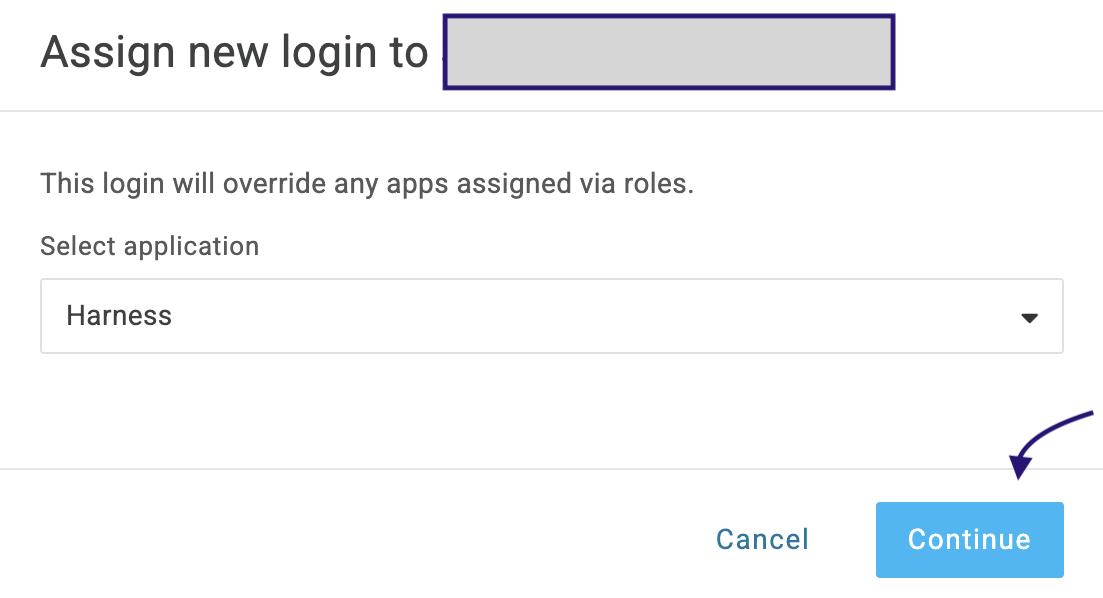Click the "Assign new login to" heading
Screen dimensions: 1103x598
[234, 52]
